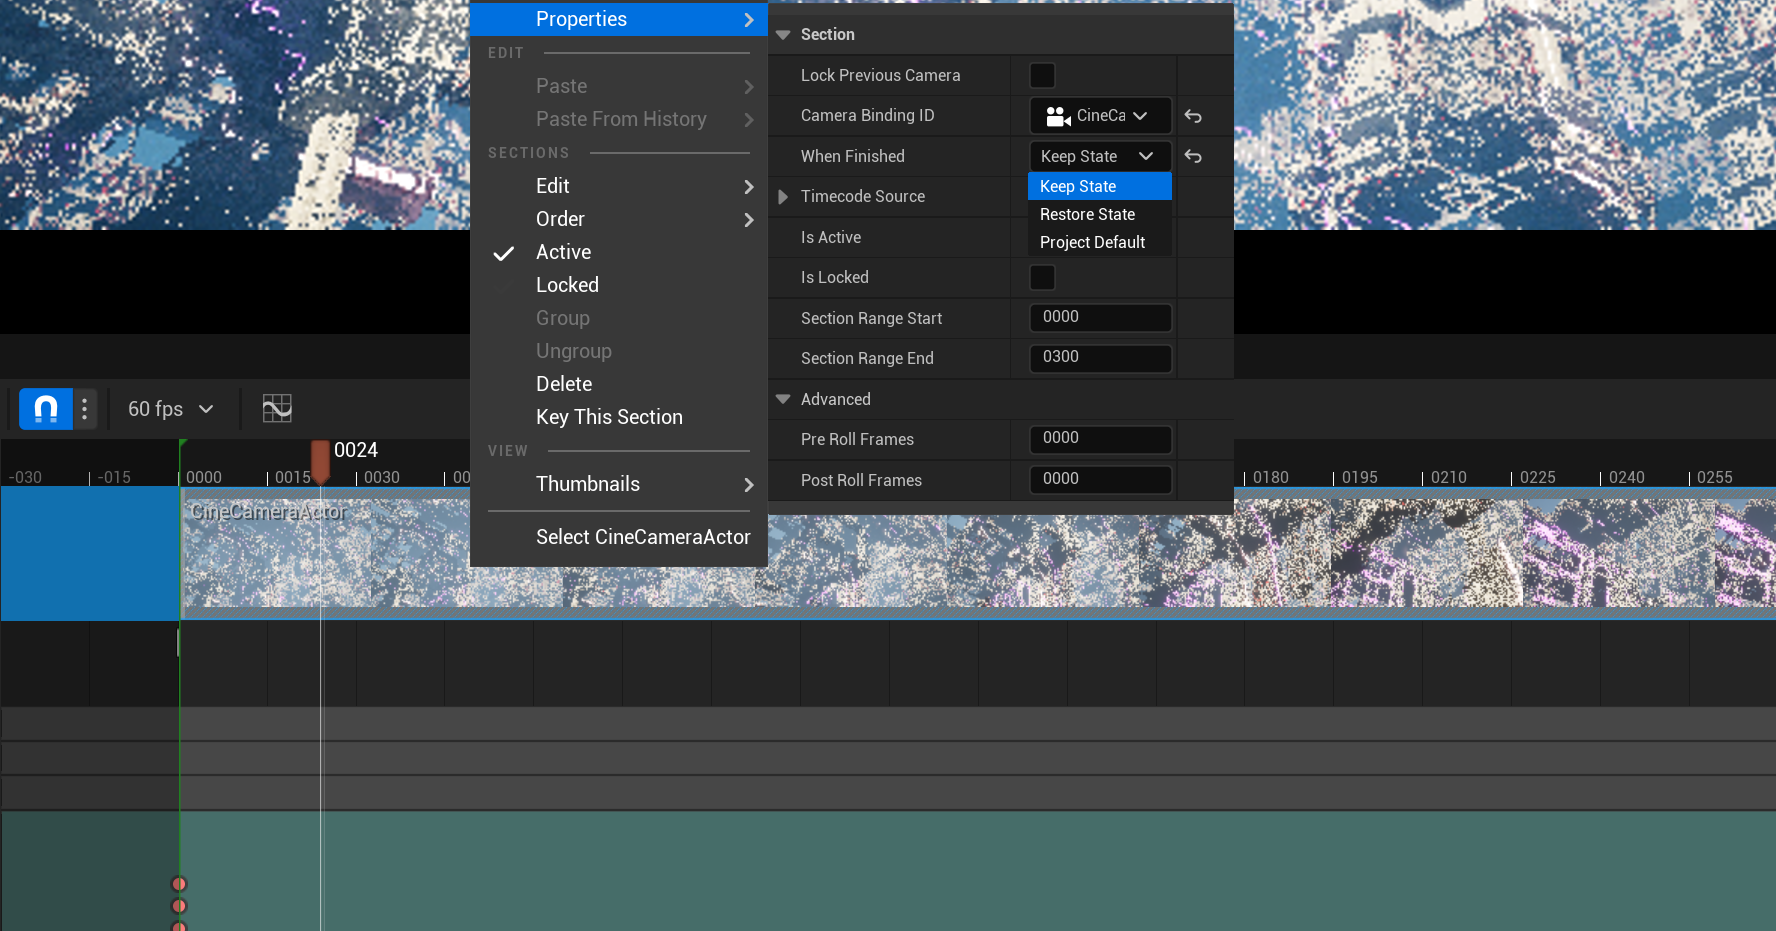Click the 0210 frame label on the timeline ruler

point(1448,478)
